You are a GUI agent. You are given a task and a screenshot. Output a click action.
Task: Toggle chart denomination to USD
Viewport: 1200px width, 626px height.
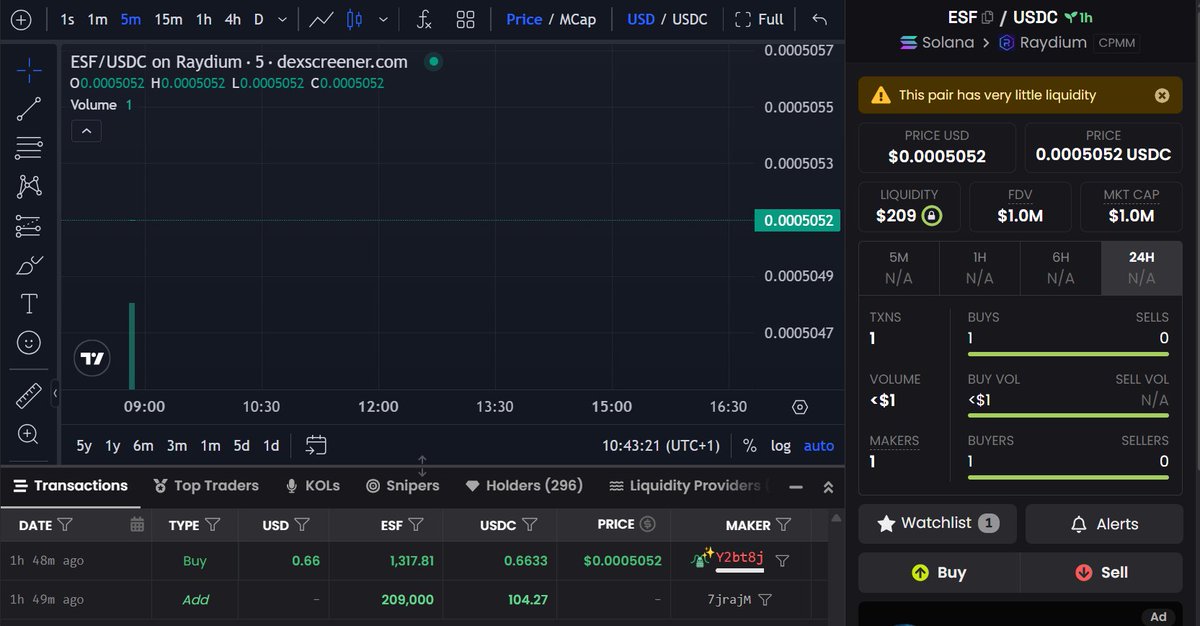click(641, 19)
